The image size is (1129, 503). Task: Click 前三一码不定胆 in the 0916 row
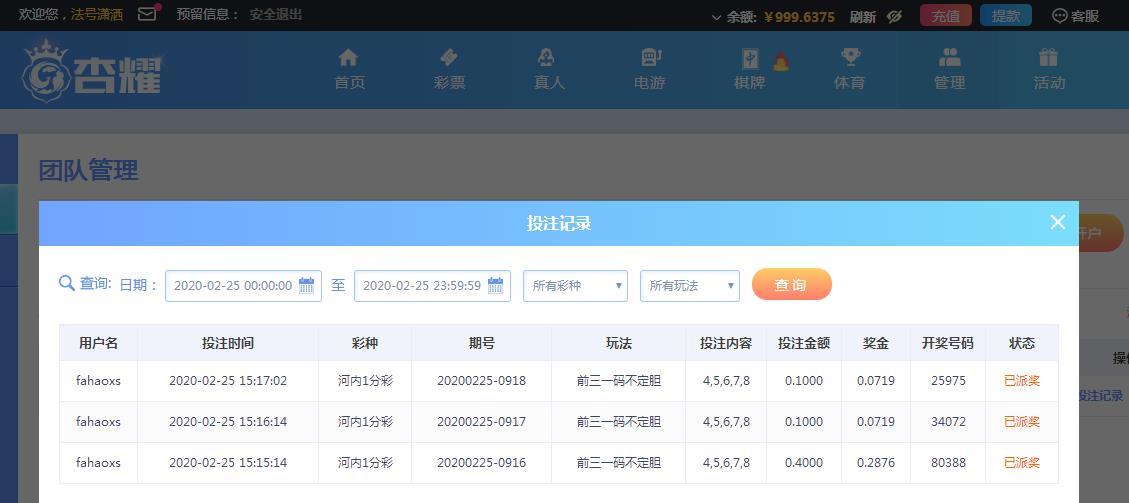click(619, 463)
